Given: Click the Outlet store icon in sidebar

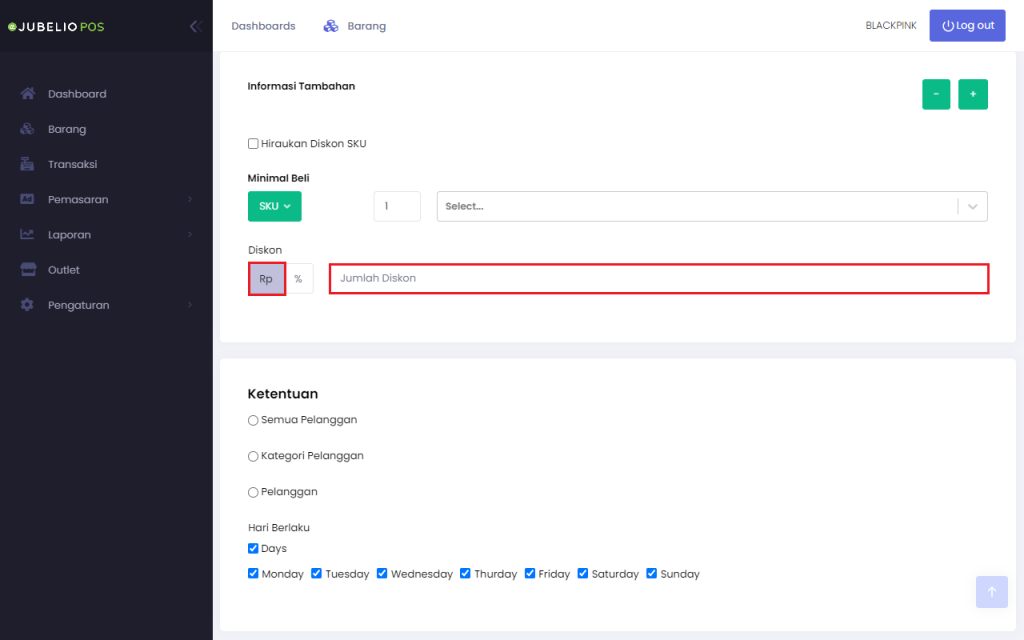Looking at the screenshot, I should point(27,270).
